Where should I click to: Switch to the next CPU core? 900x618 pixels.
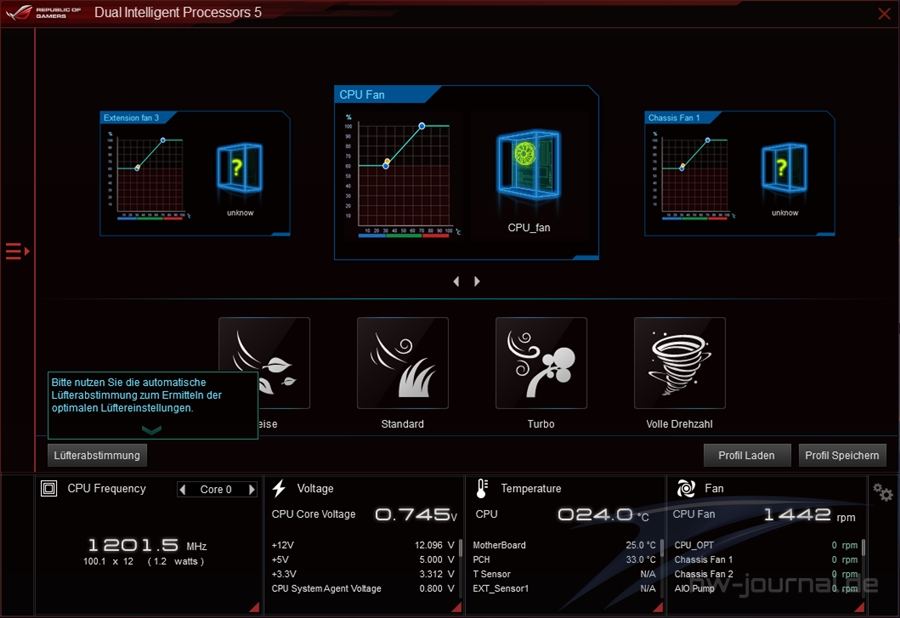[251, 489]
